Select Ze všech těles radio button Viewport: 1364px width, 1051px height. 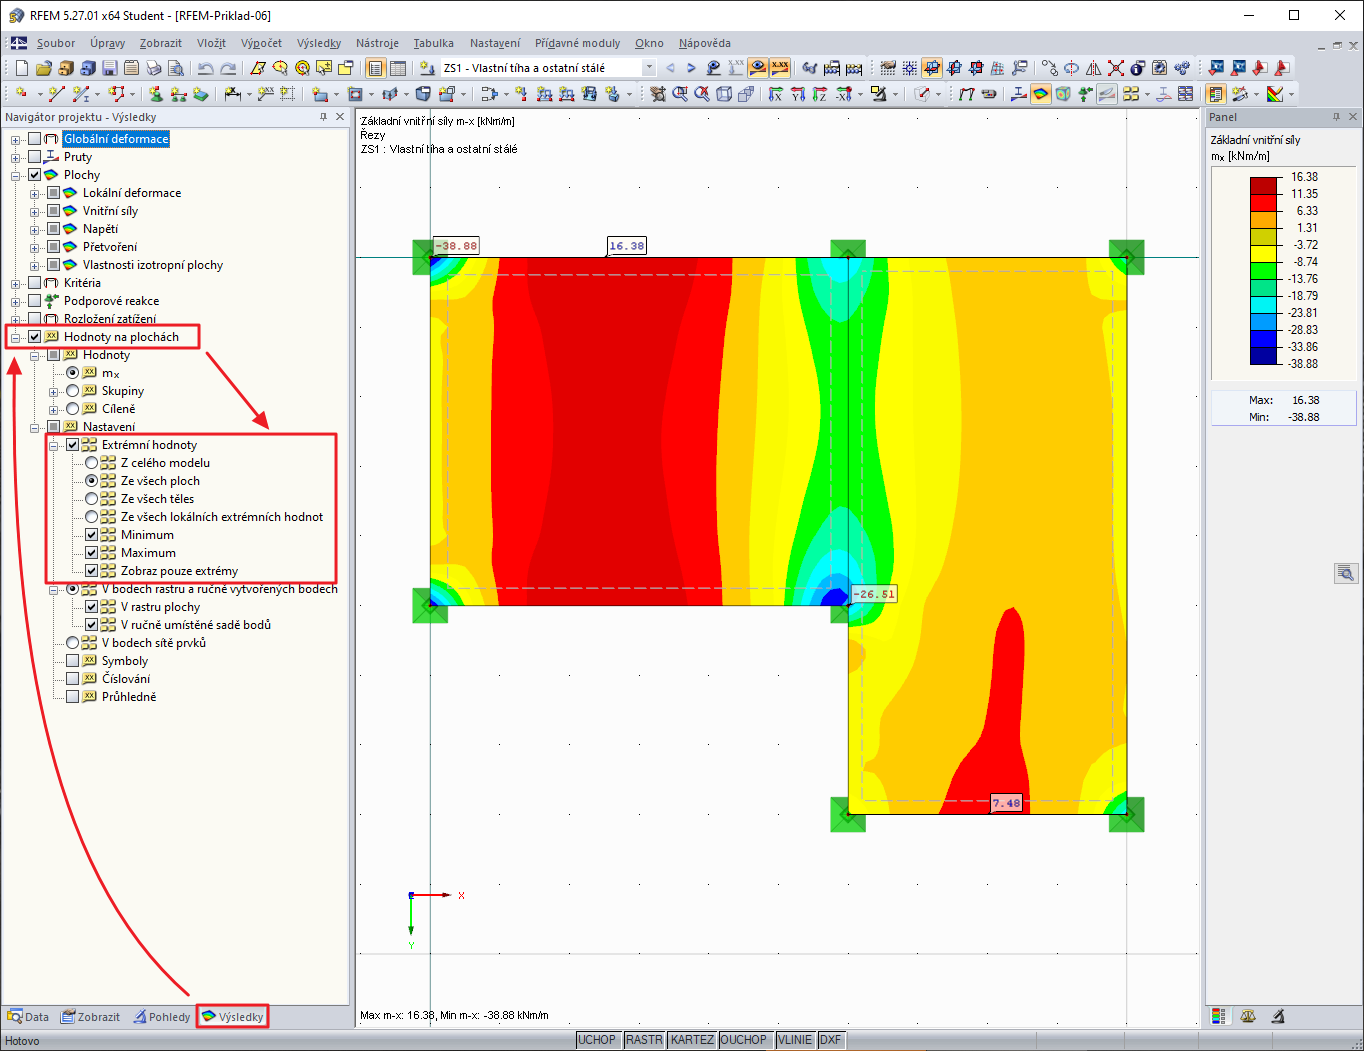pyautogui.click(x=92, y=499)
